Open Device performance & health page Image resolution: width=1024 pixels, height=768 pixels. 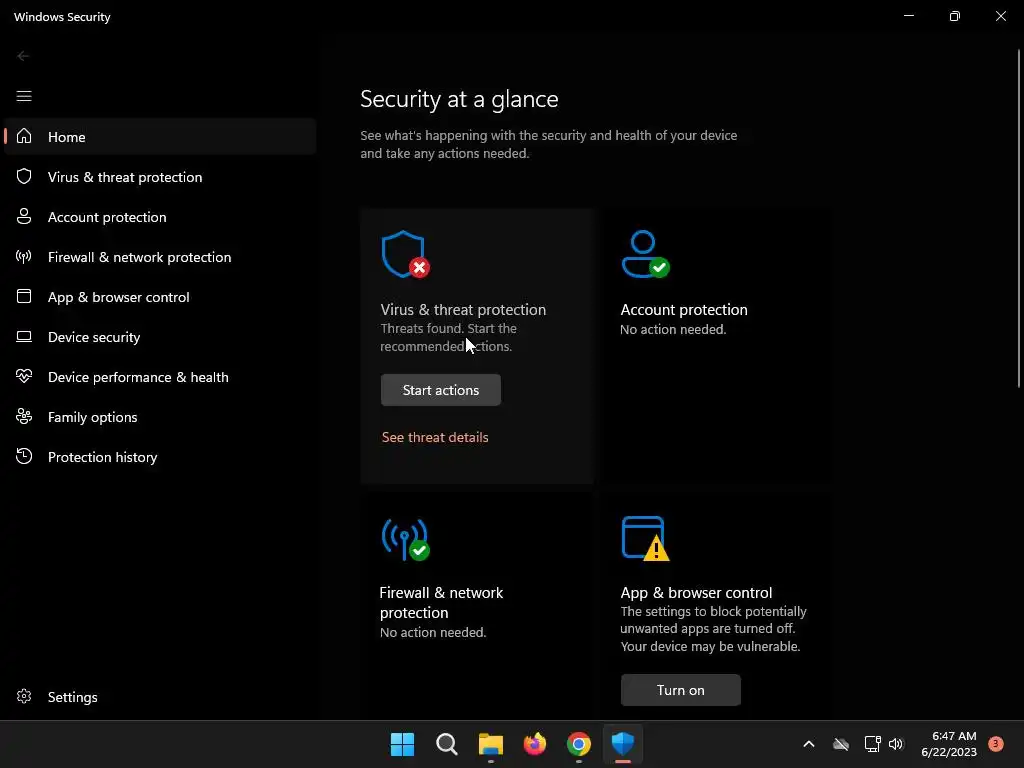(x=160, y=377)
